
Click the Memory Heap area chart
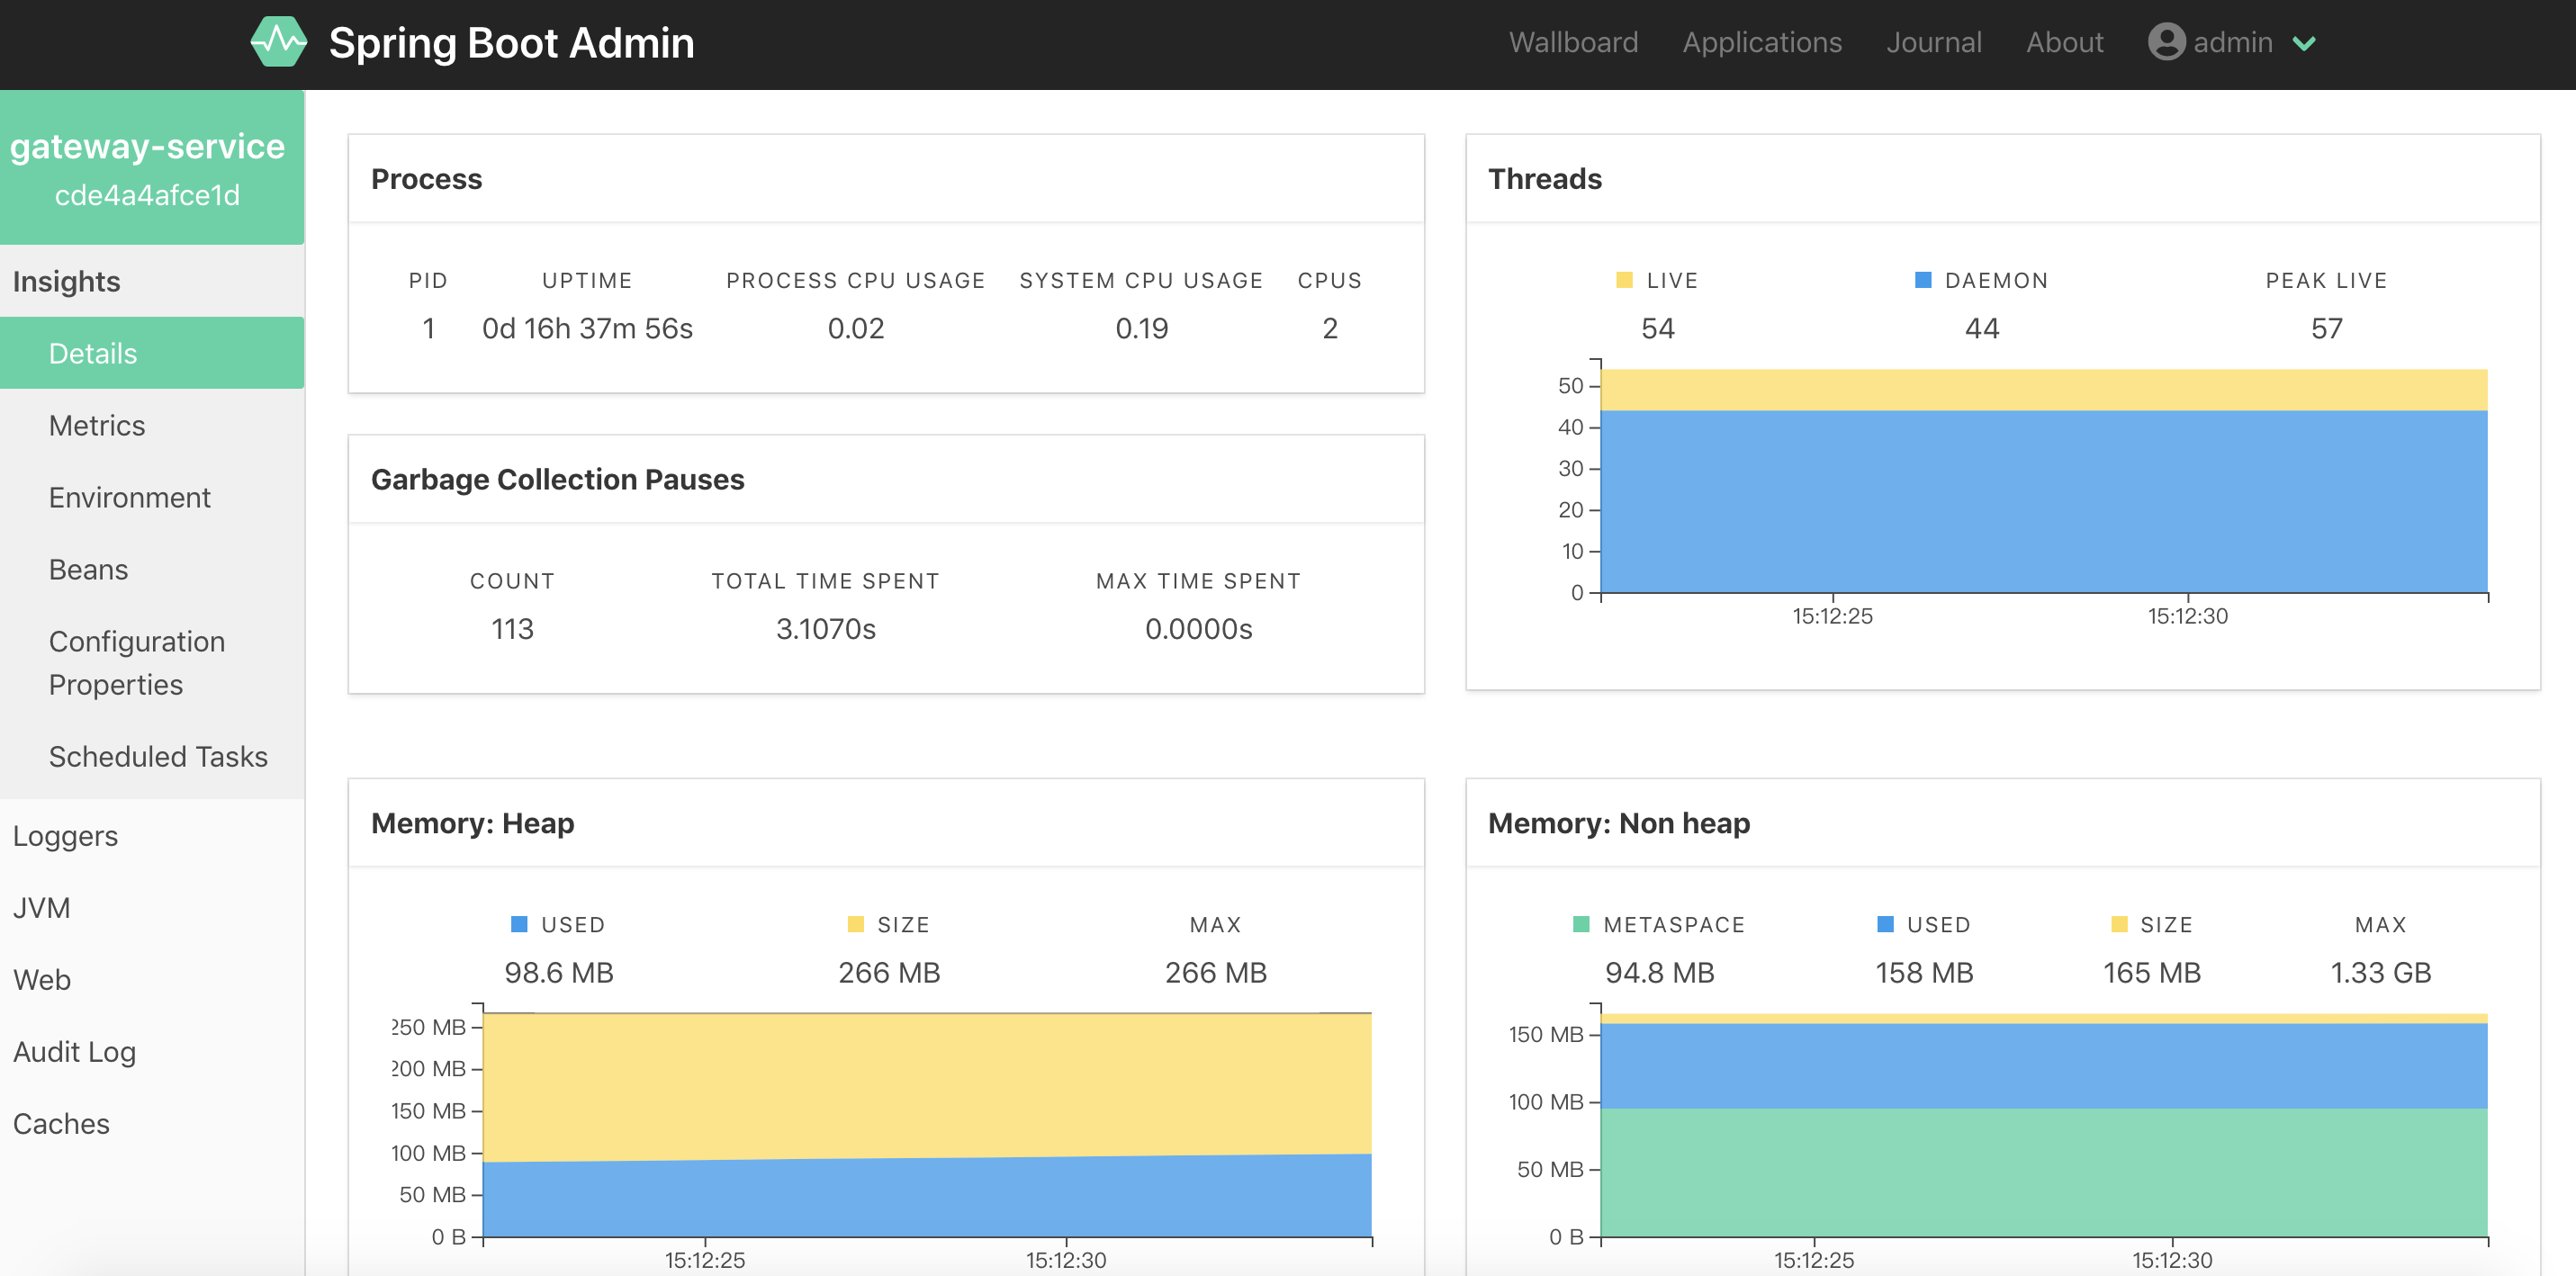point(927,1125)
